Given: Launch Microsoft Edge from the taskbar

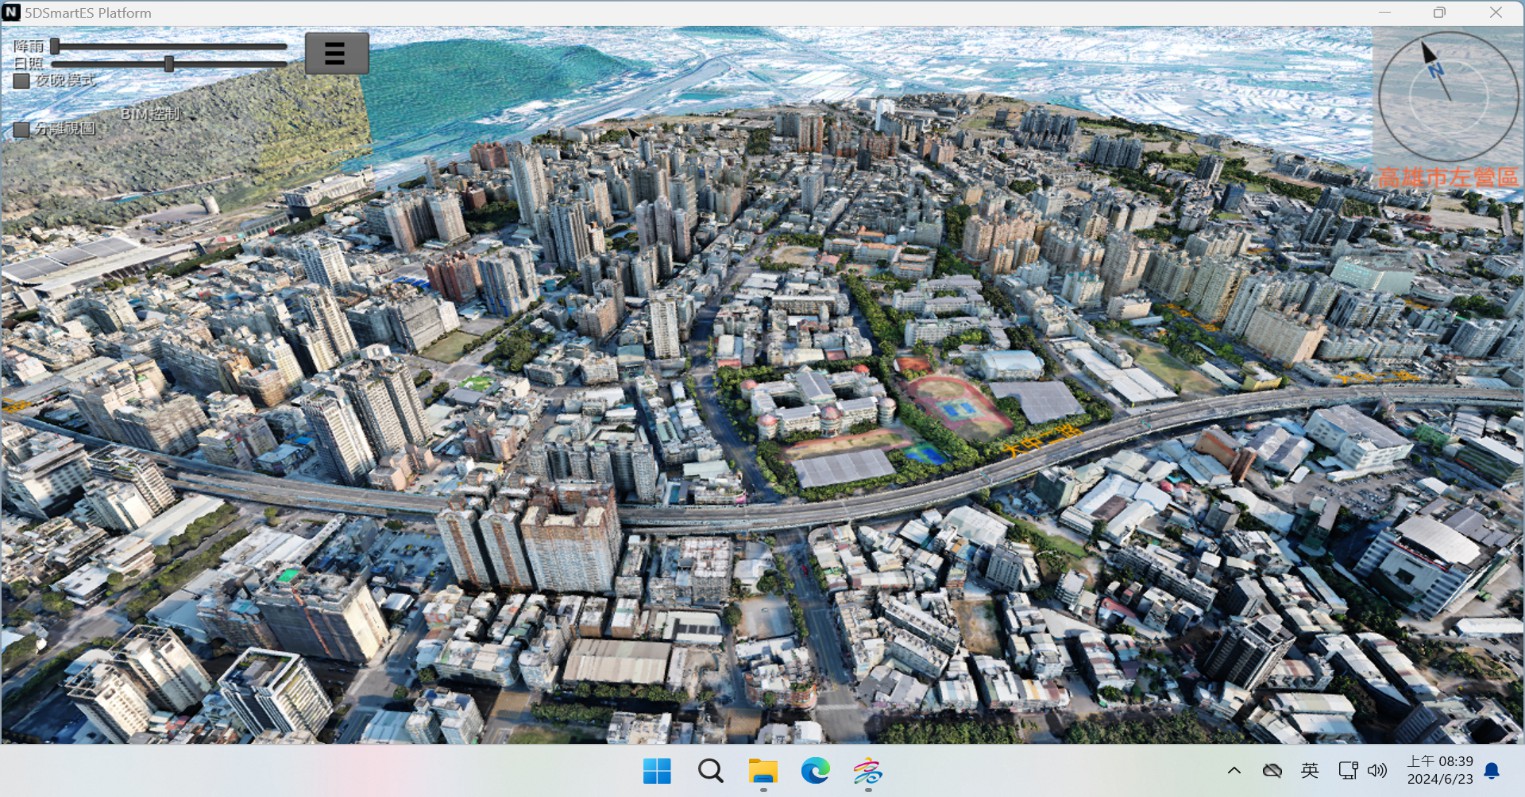Looking at the screenshot, I should click(x=815, y=771).
